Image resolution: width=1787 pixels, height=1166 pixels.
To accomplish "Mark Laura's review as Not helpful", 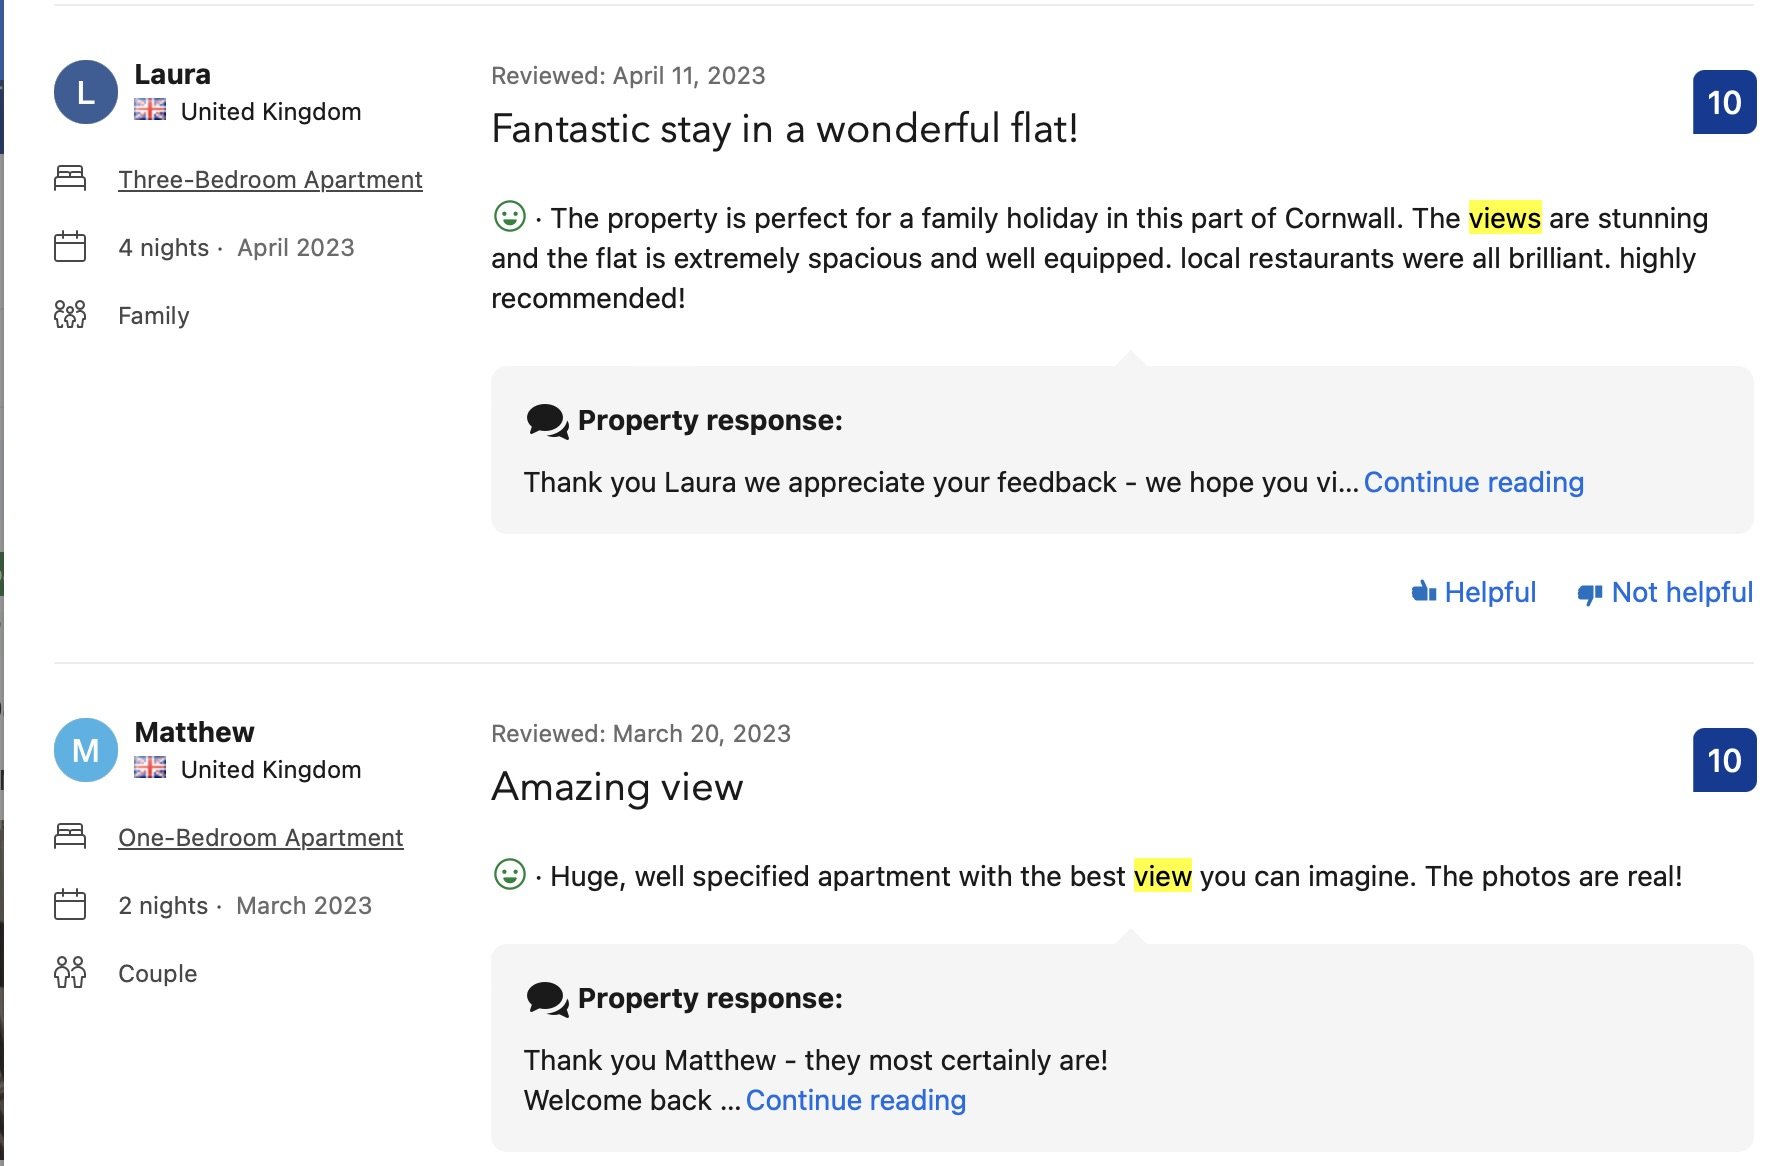I will 1666,592.
